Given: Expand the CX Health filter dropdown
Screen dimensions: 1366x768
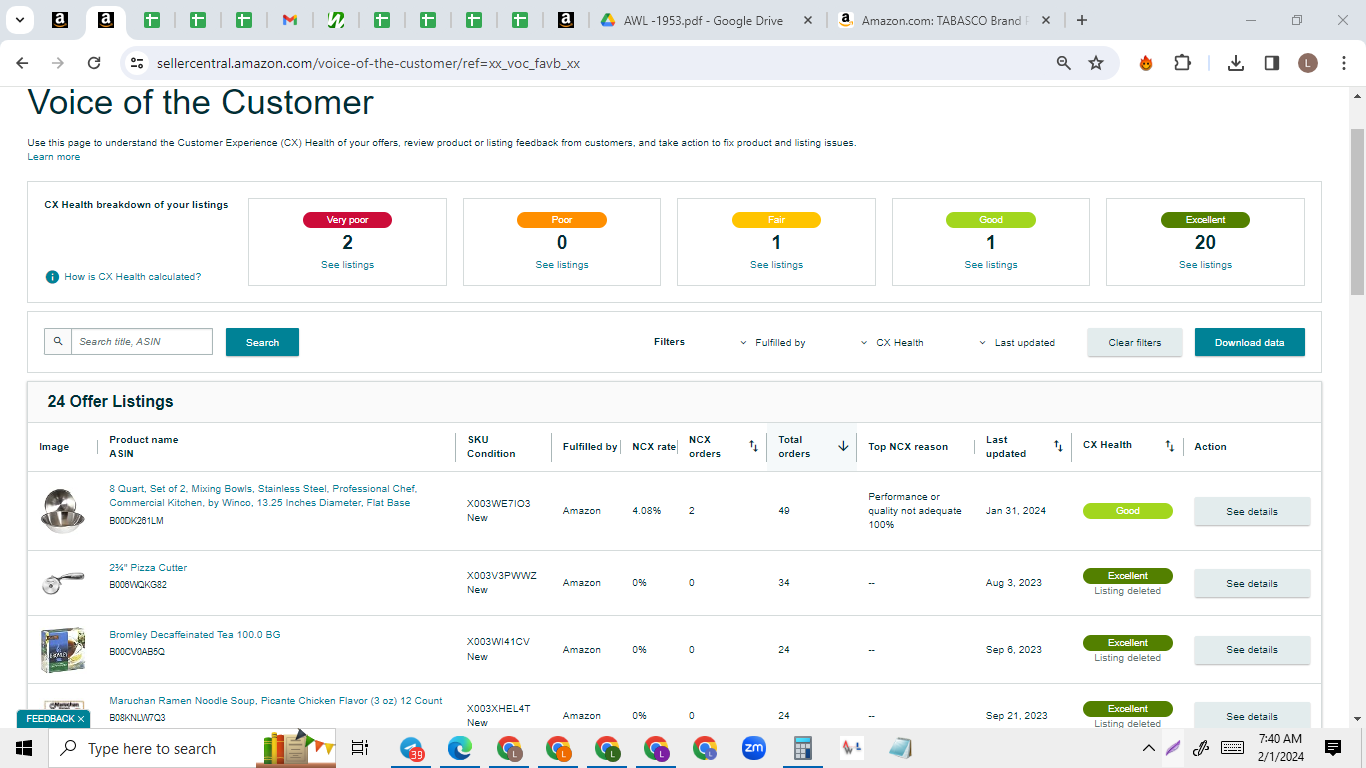Looking at the screenshot, I should click(892, 342).
